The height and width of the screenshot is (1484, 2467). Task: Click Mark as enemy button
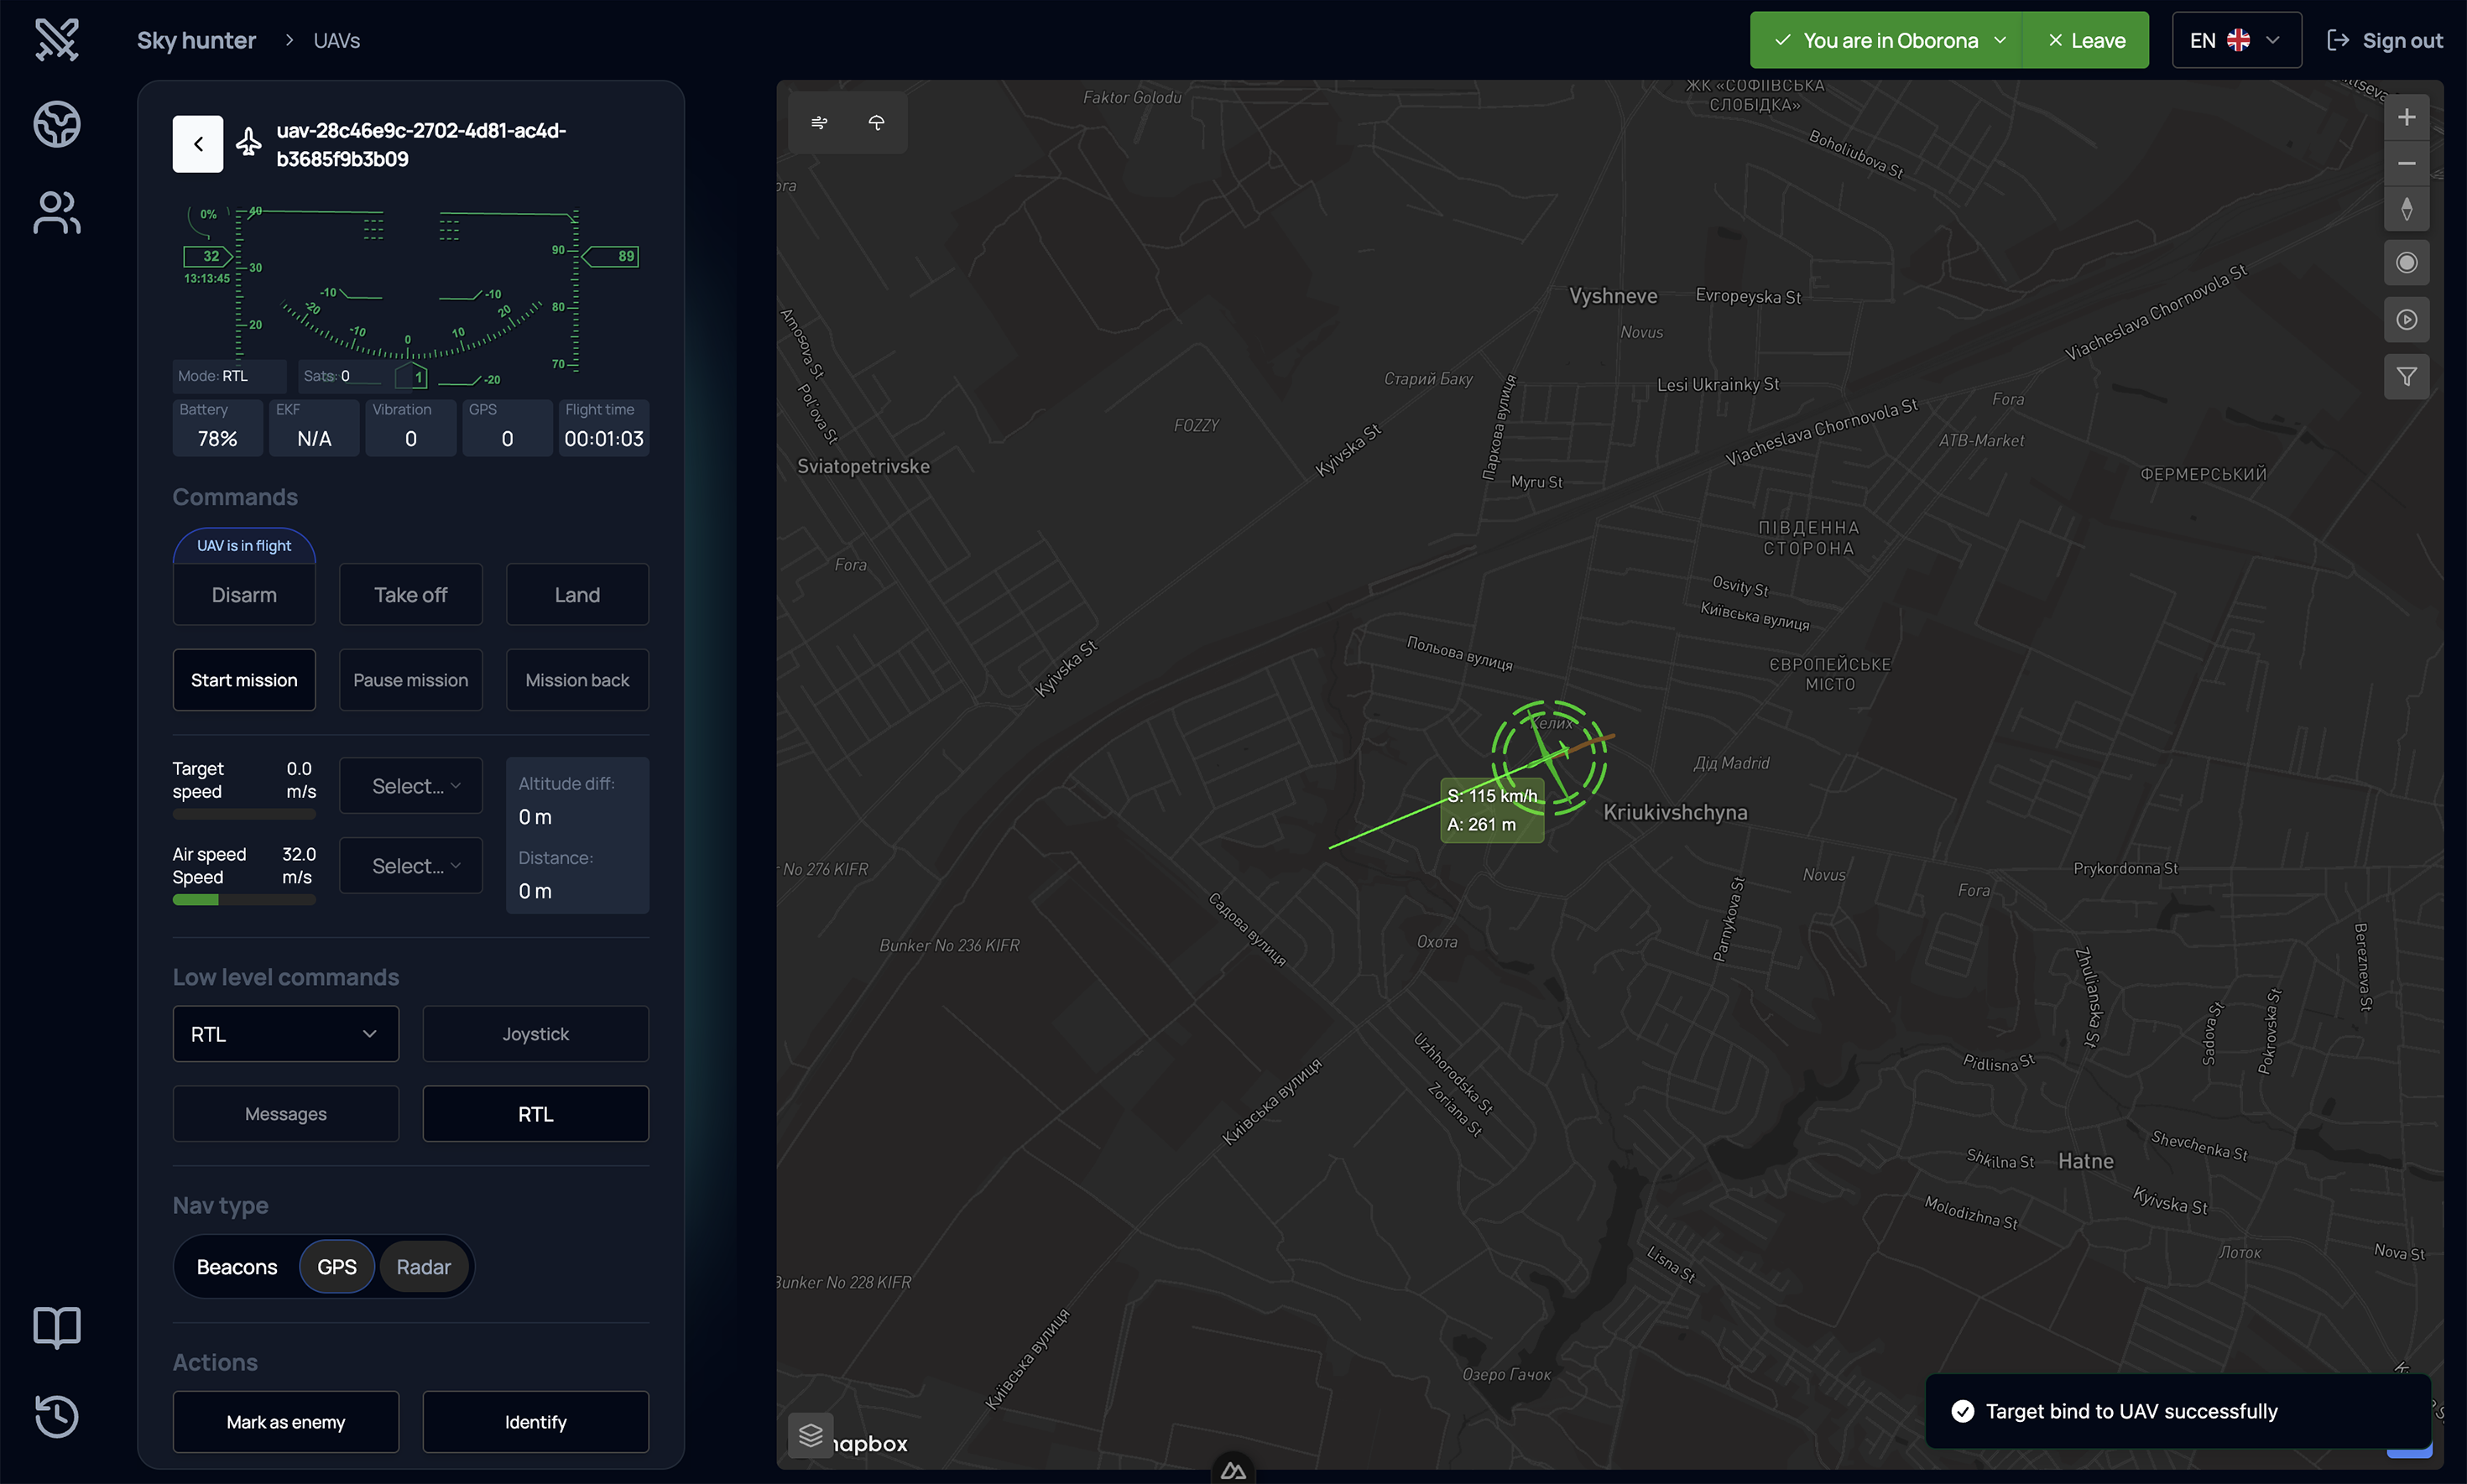(x=285, y=1422)
